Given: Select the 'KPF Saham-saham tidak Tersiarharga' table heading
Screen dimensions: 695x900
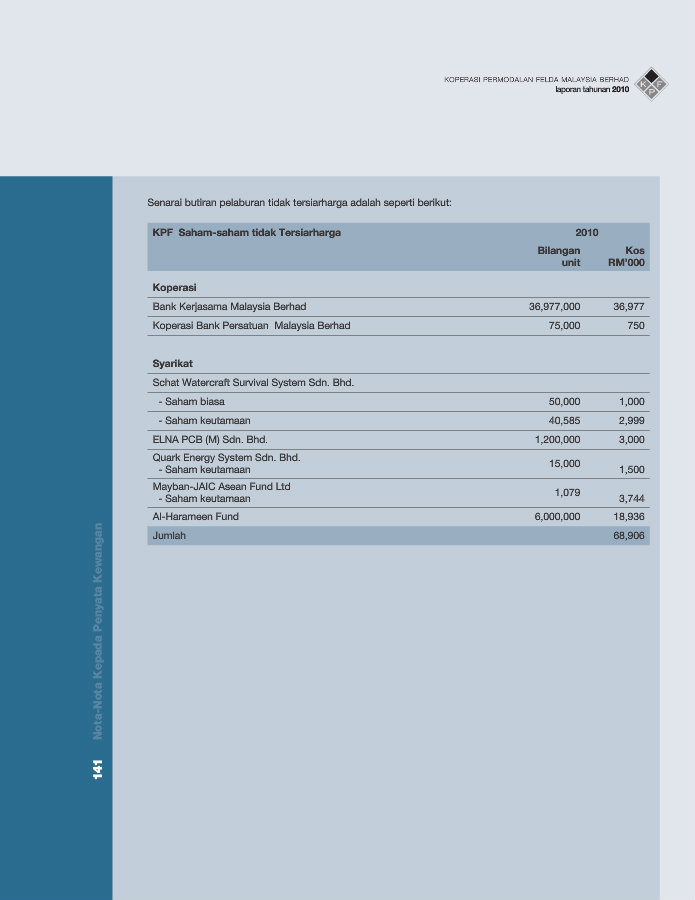Looking at the screenshot, I should 246,232.
